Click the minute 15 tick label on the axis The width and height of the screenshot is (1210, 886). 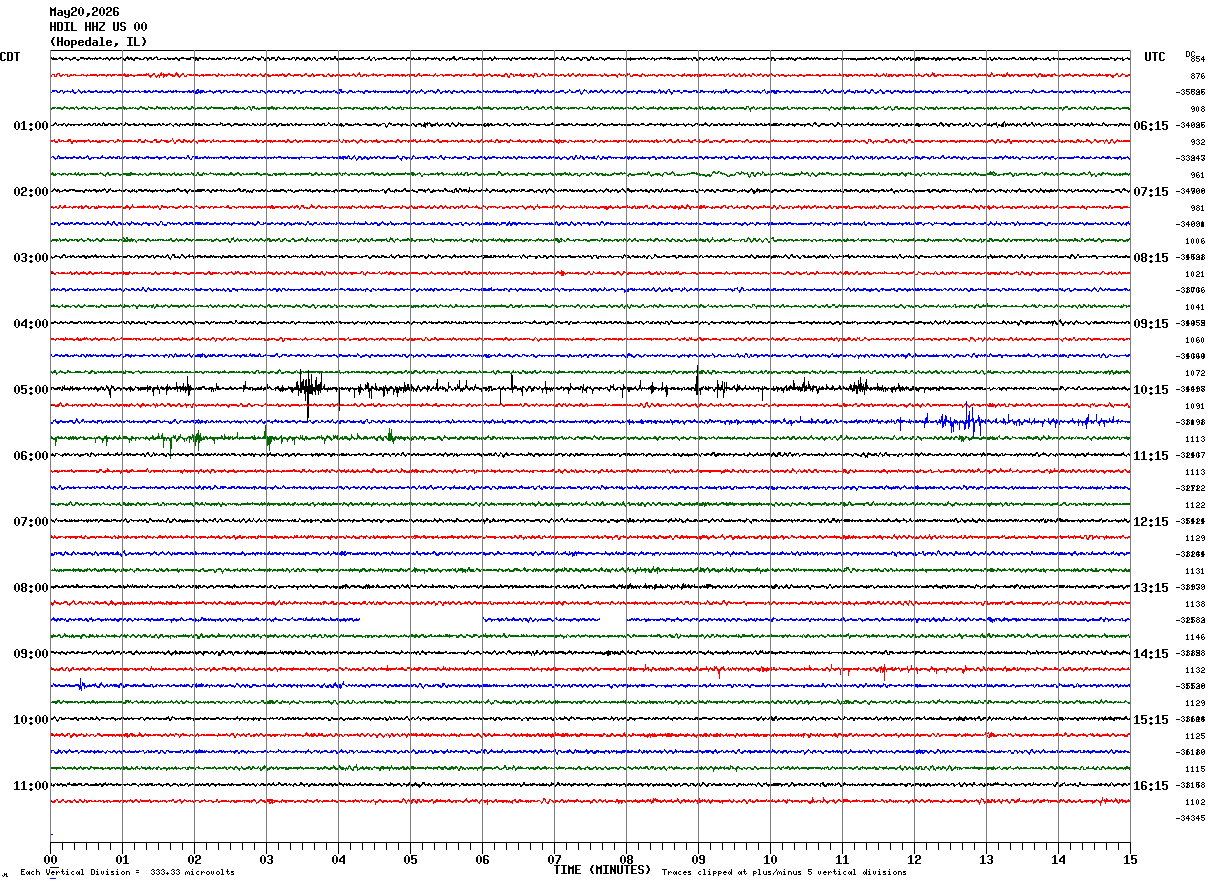click(x=1130, y=859)
